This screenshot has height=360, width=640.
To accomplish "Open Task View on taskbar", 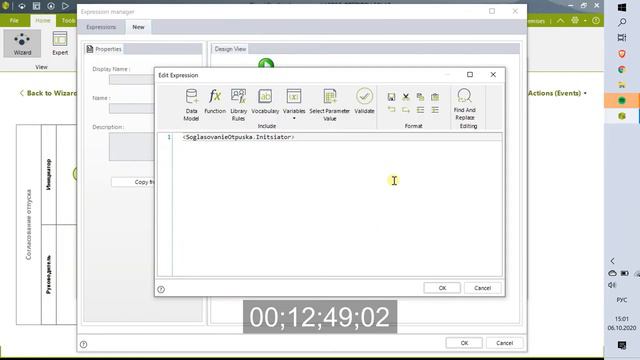I will [x=622, y=38].
